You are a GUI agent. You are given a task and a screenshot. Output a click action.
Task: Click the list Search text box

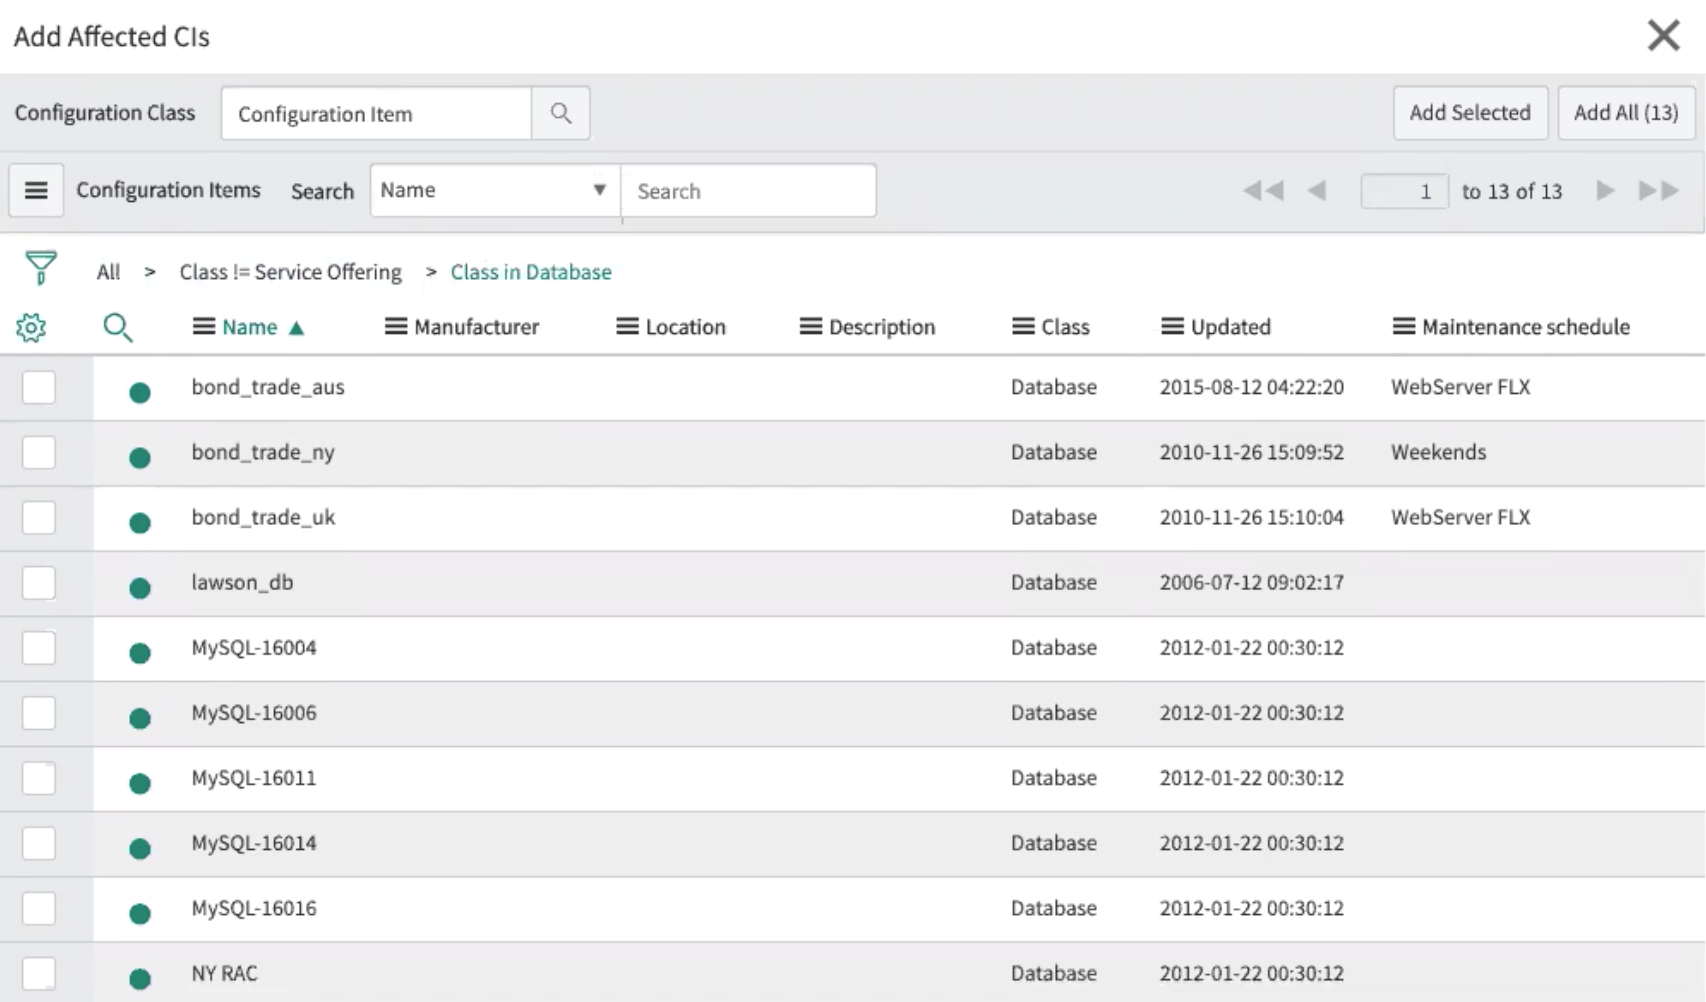click(748, 190)
